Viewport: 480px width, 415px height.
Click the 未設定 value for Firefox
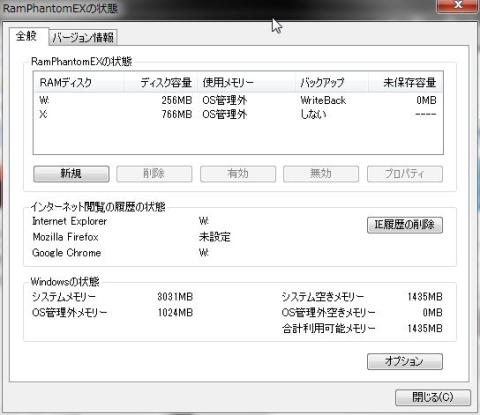tap(215, 237)
